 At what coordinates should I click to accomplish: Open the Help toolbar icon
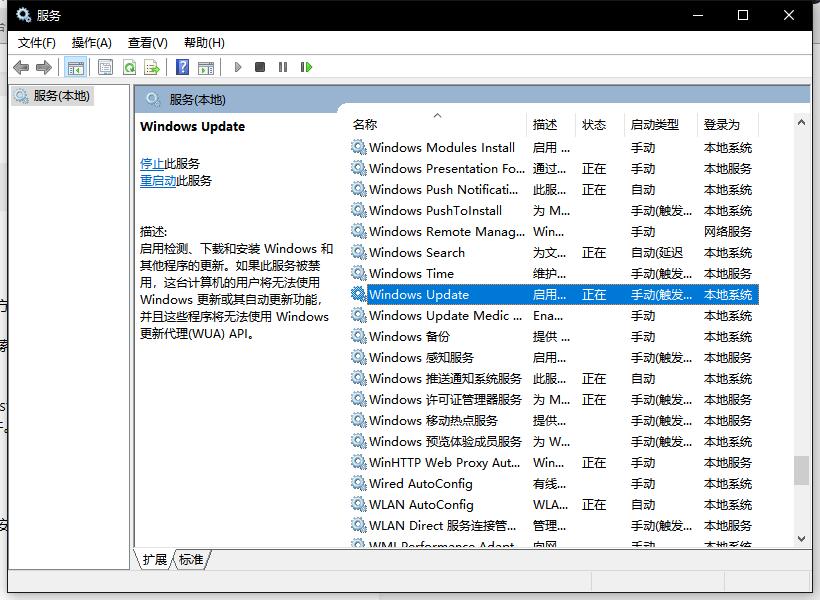[x=183, y=67]
